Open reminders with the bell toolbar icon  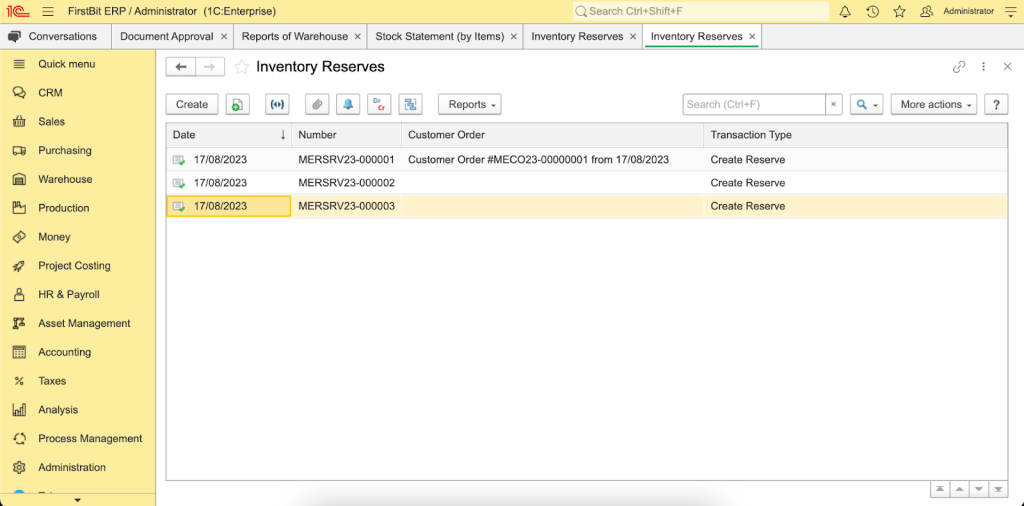pyautogui.click(x=348, y=104)
